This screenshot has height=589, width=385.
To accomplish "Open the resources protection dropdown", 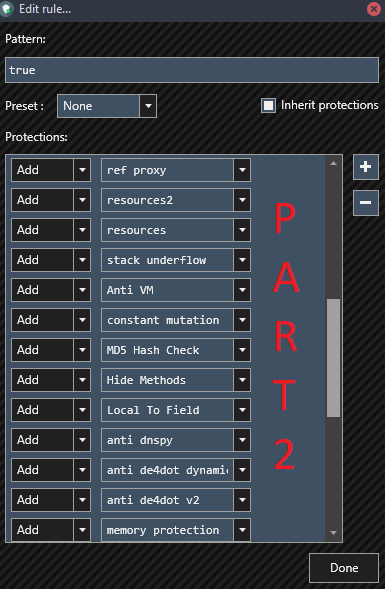I will 176,230.
